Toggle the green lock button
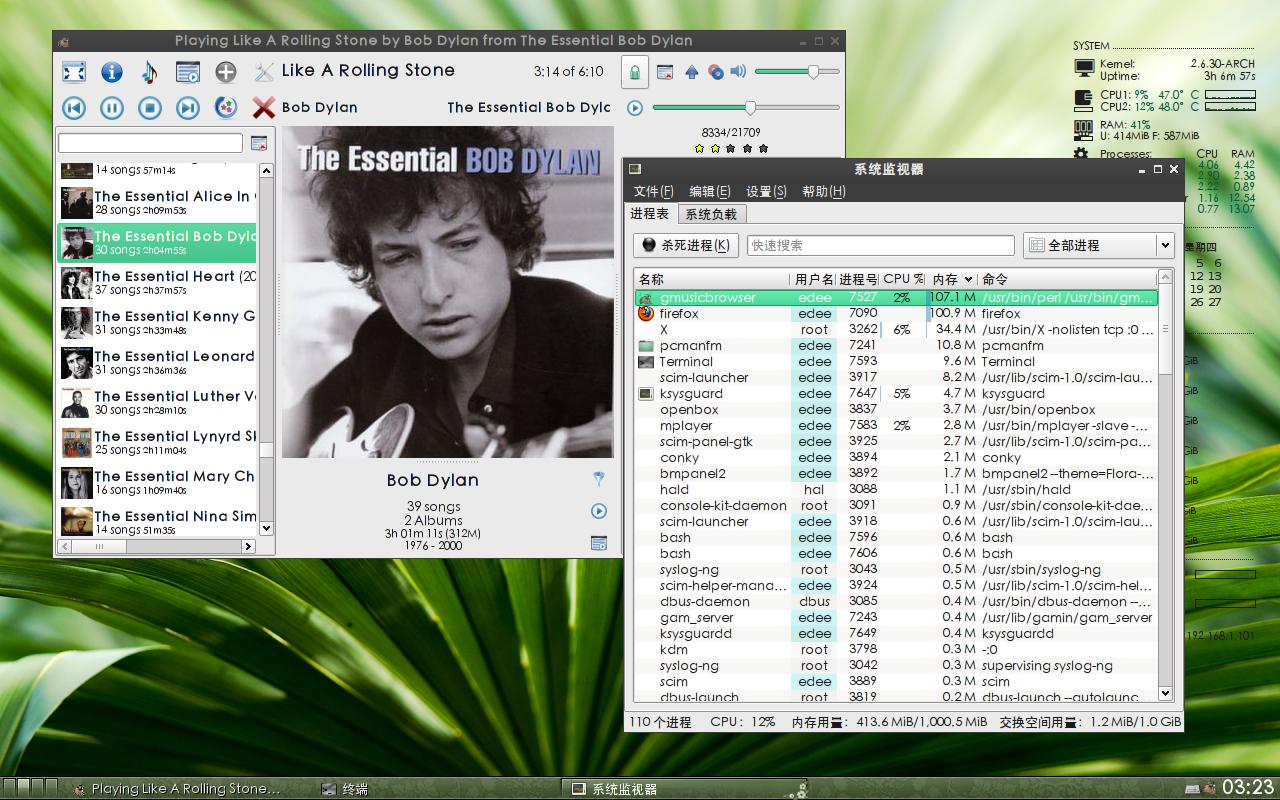 pyautogui.click(x=634, y=72)
